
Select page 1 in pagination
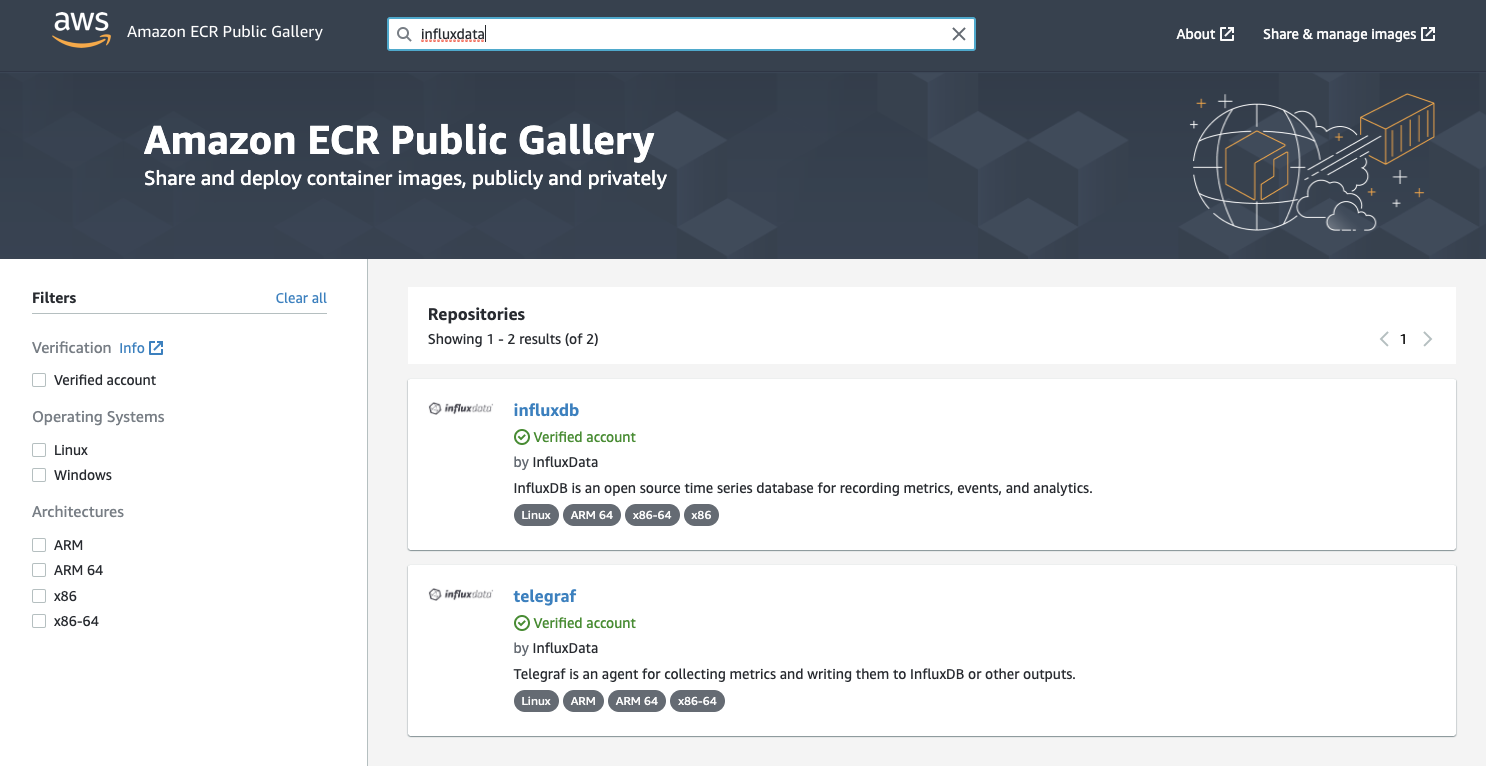(x=1403, y=339)
